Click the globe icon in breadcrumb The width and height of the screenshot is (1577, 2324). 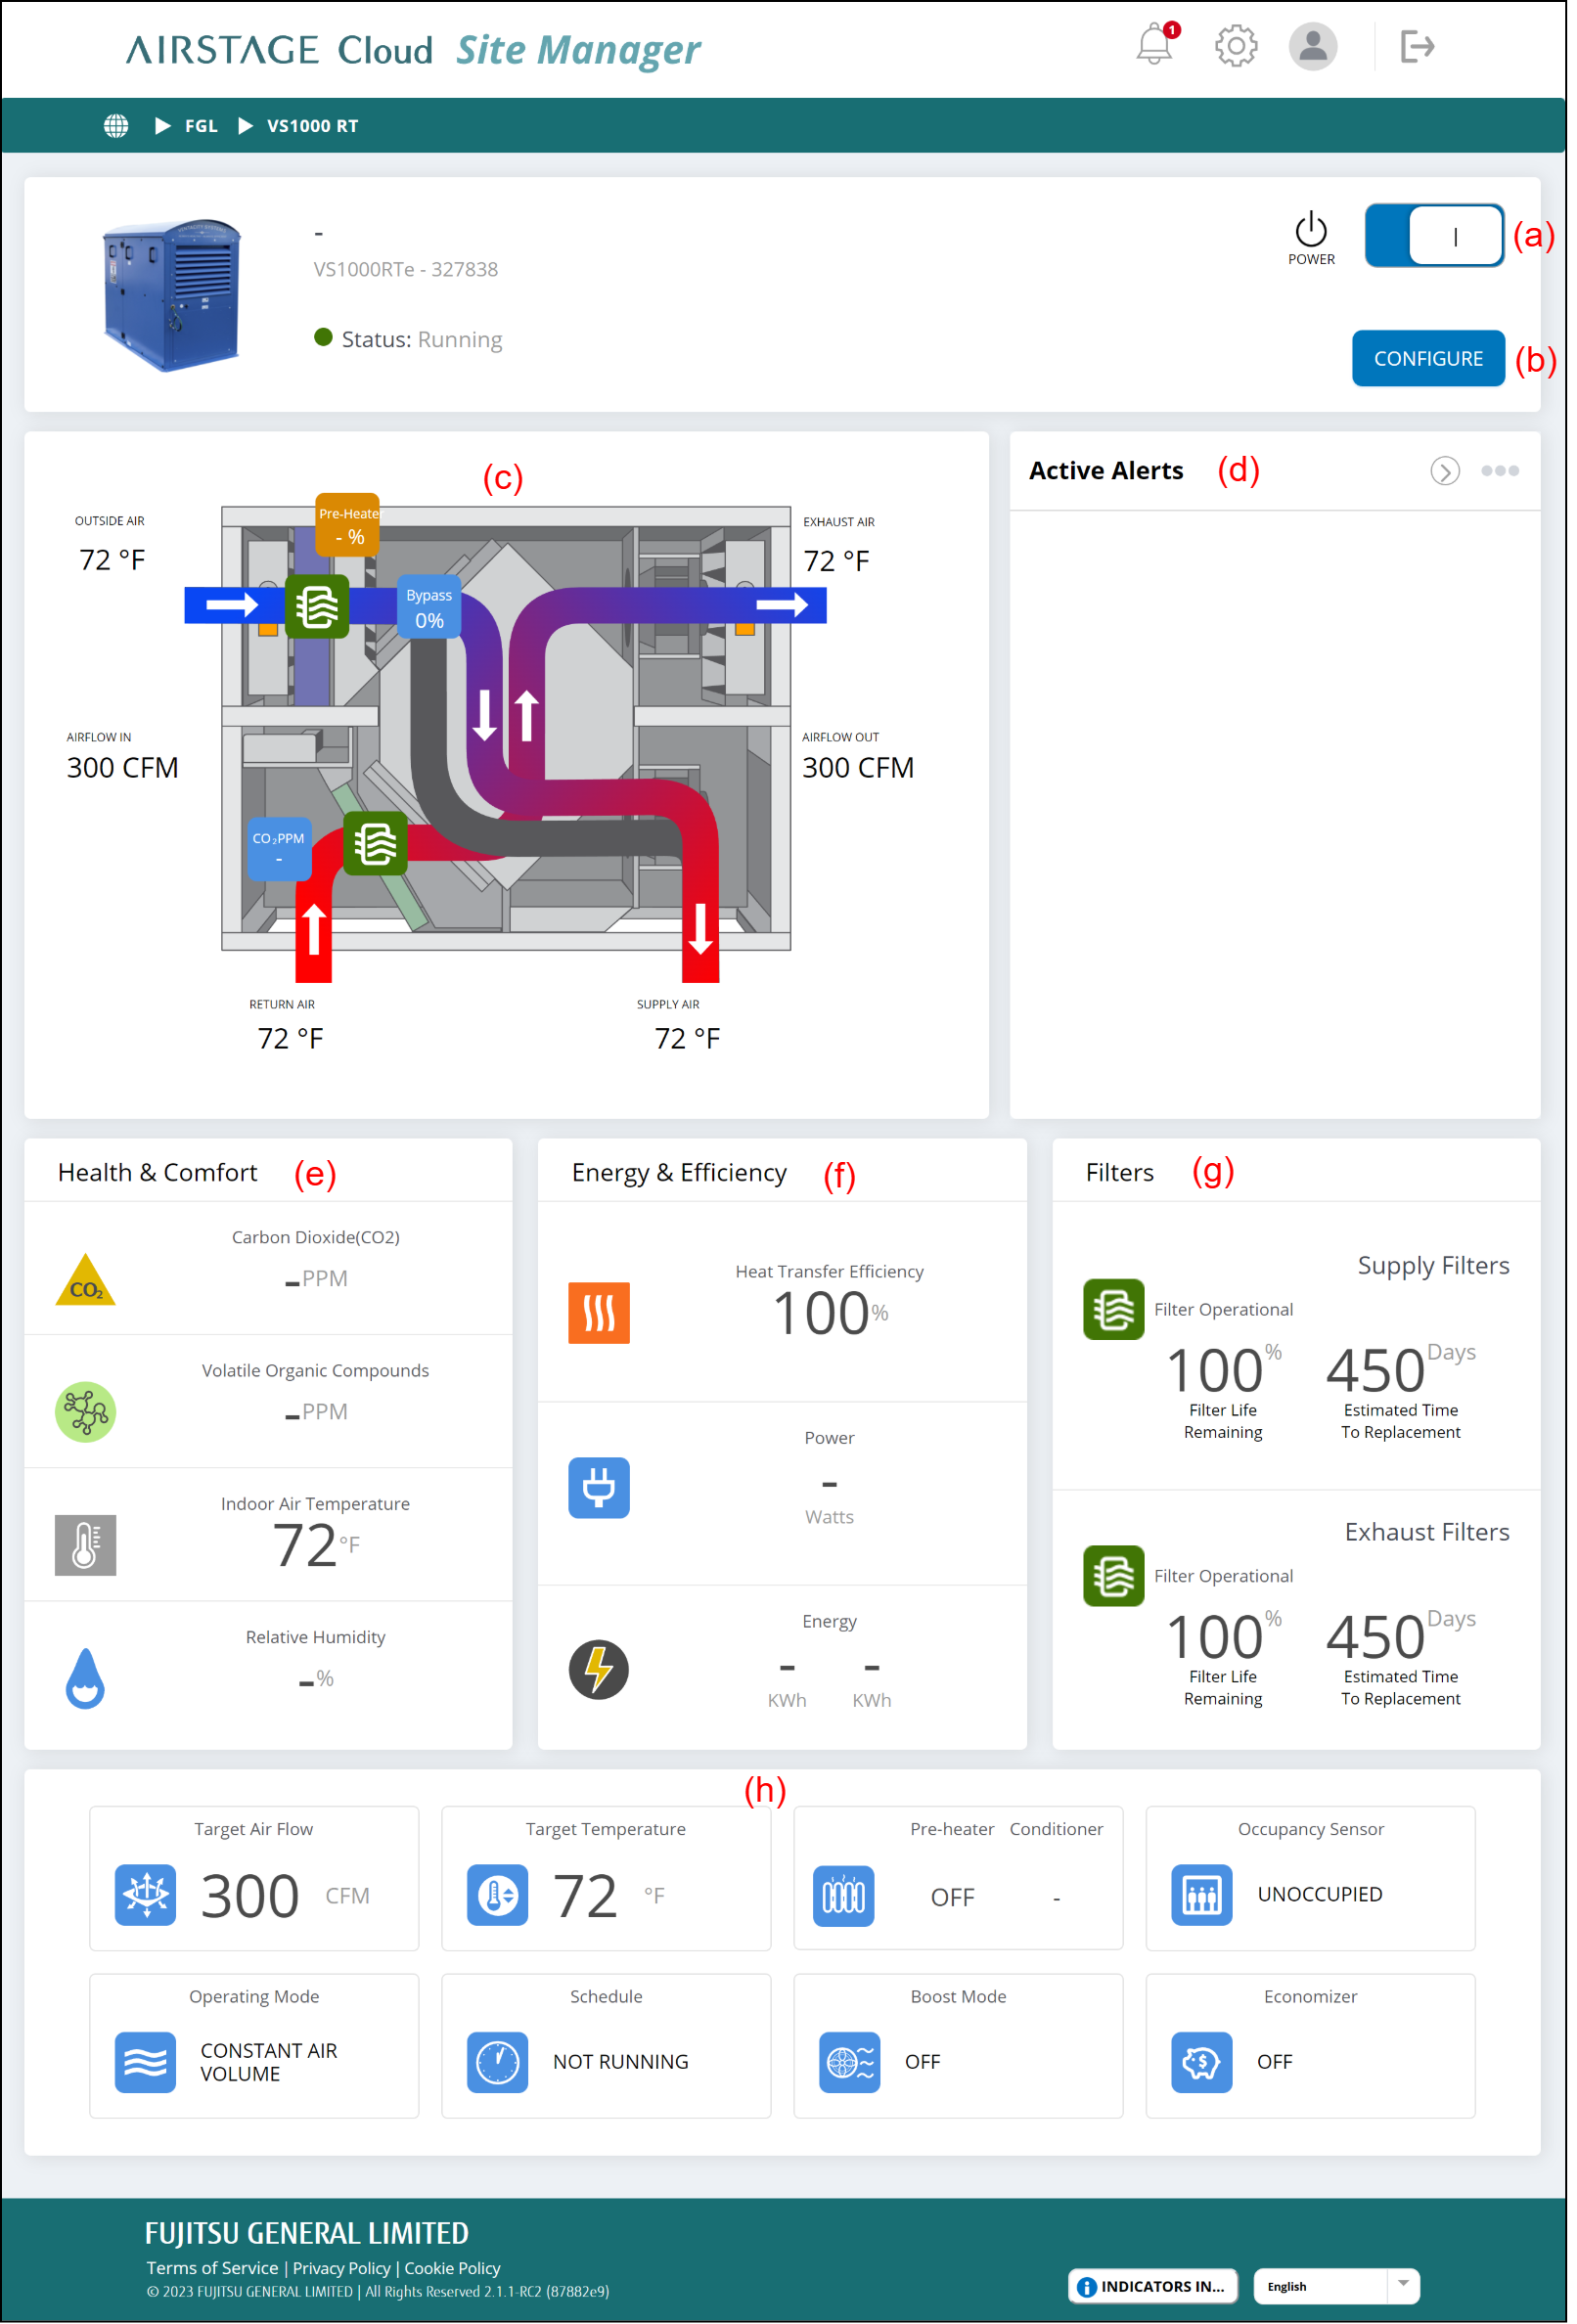[116, 126]
